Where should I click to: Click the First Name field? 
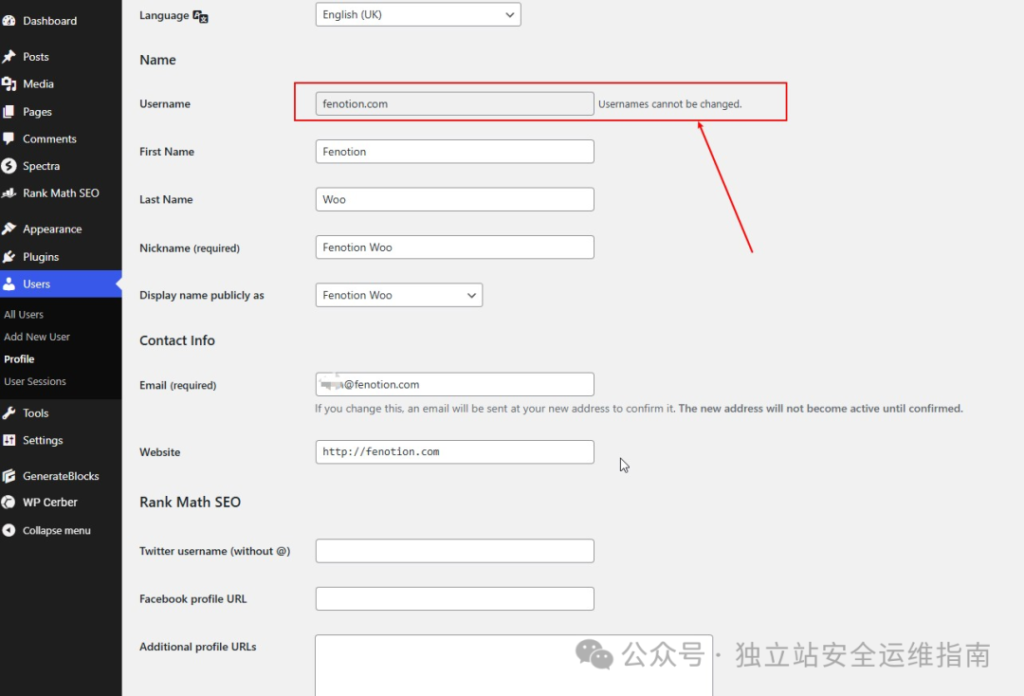455,151
